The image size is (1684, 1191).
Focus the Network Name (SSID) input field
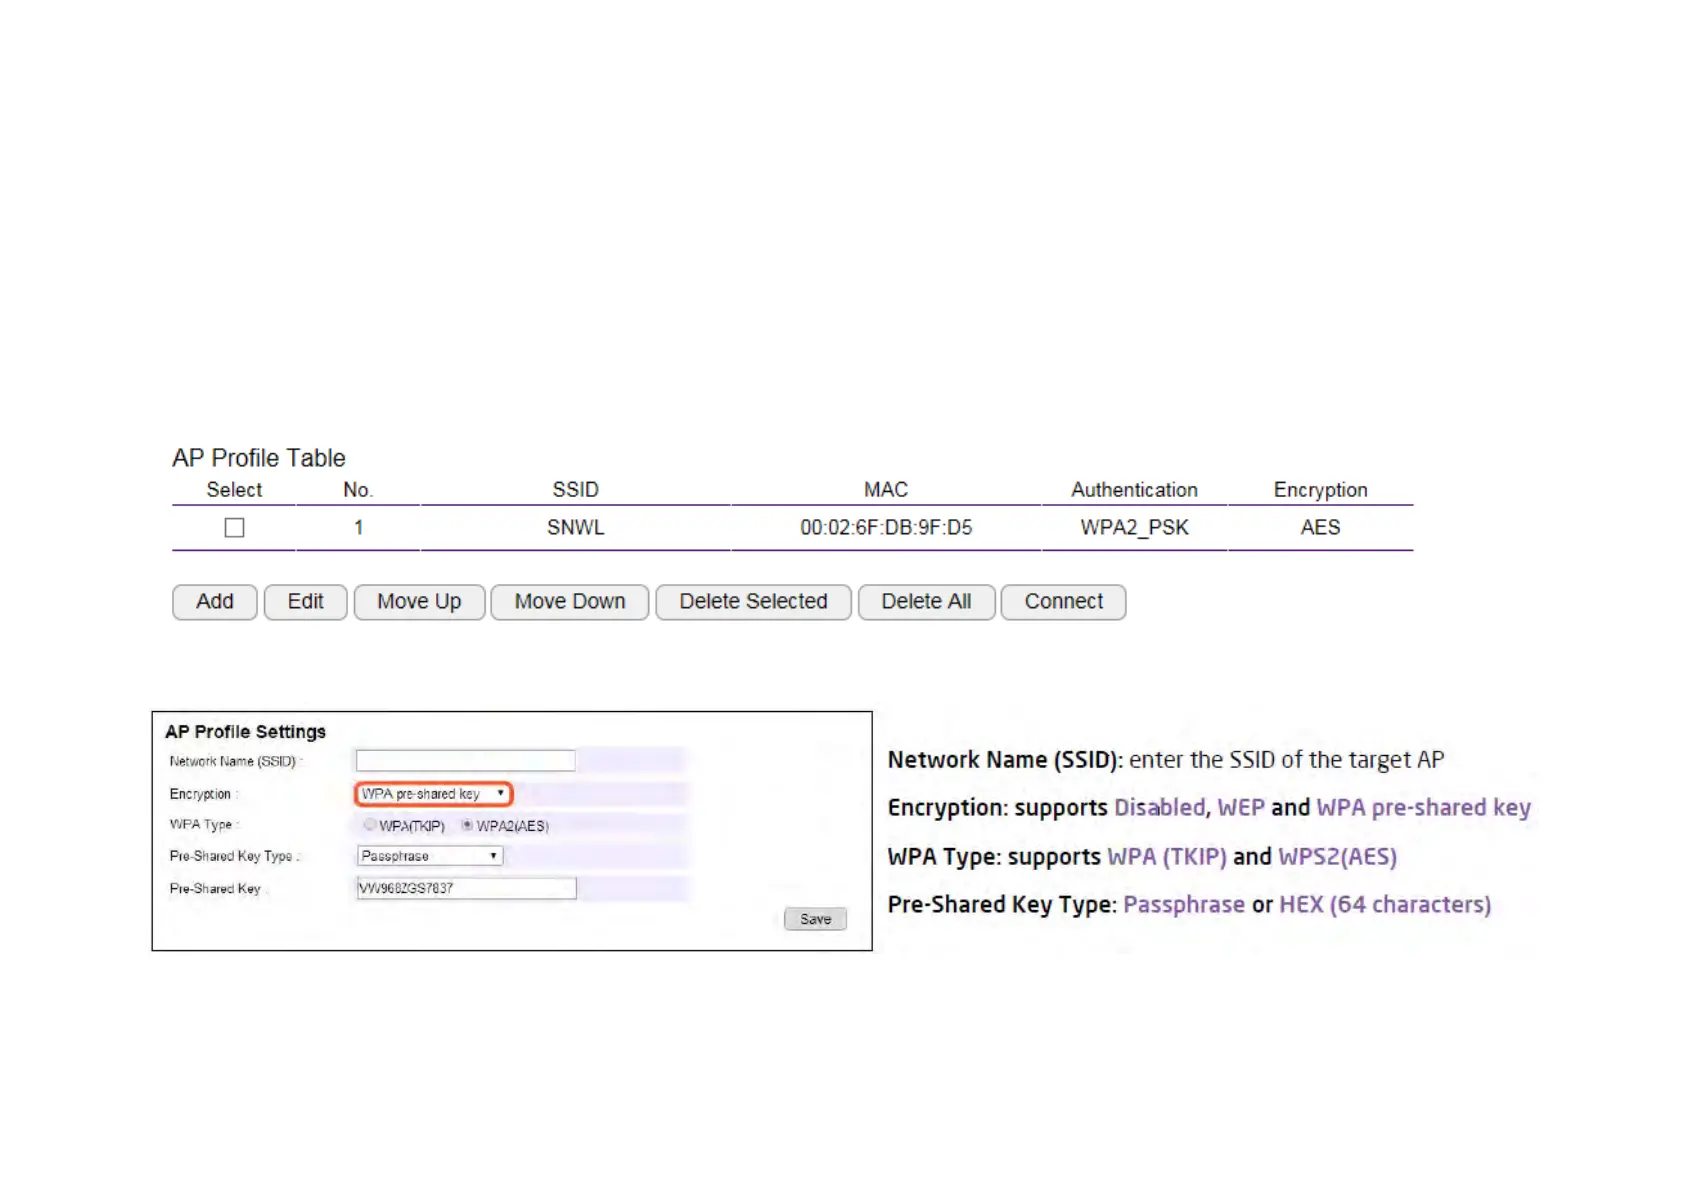point(466,761)
